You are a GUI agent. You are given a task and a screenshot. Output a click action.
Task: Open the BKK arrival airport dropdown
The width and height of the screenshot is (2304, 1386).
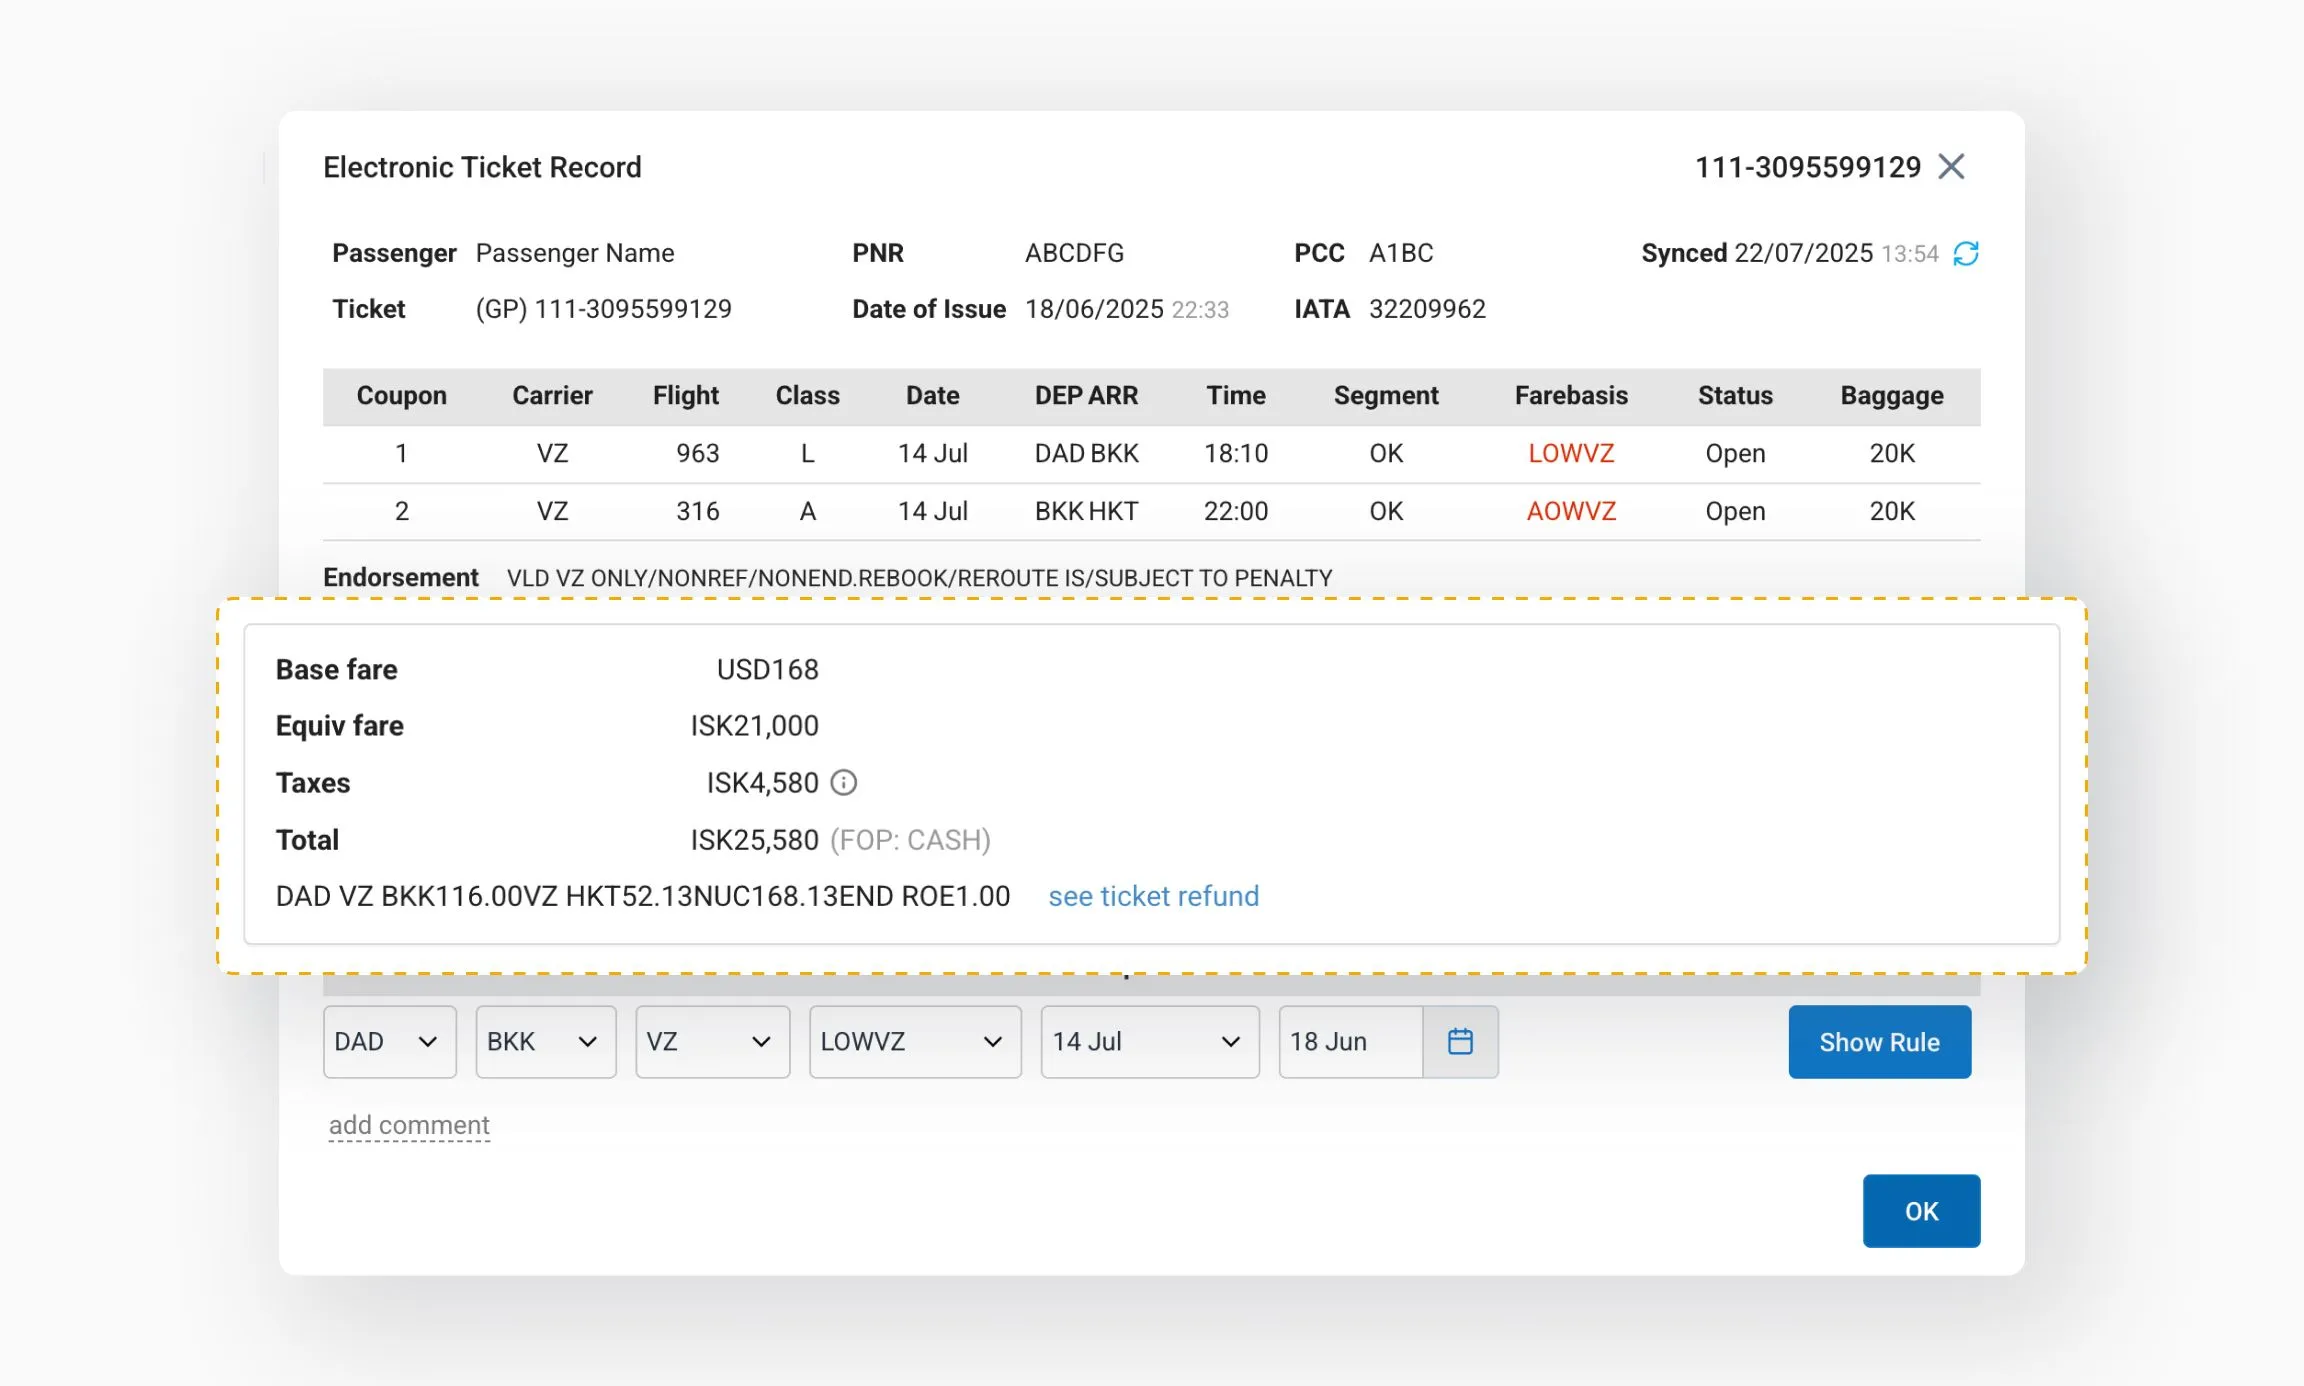coord(545,1041)
